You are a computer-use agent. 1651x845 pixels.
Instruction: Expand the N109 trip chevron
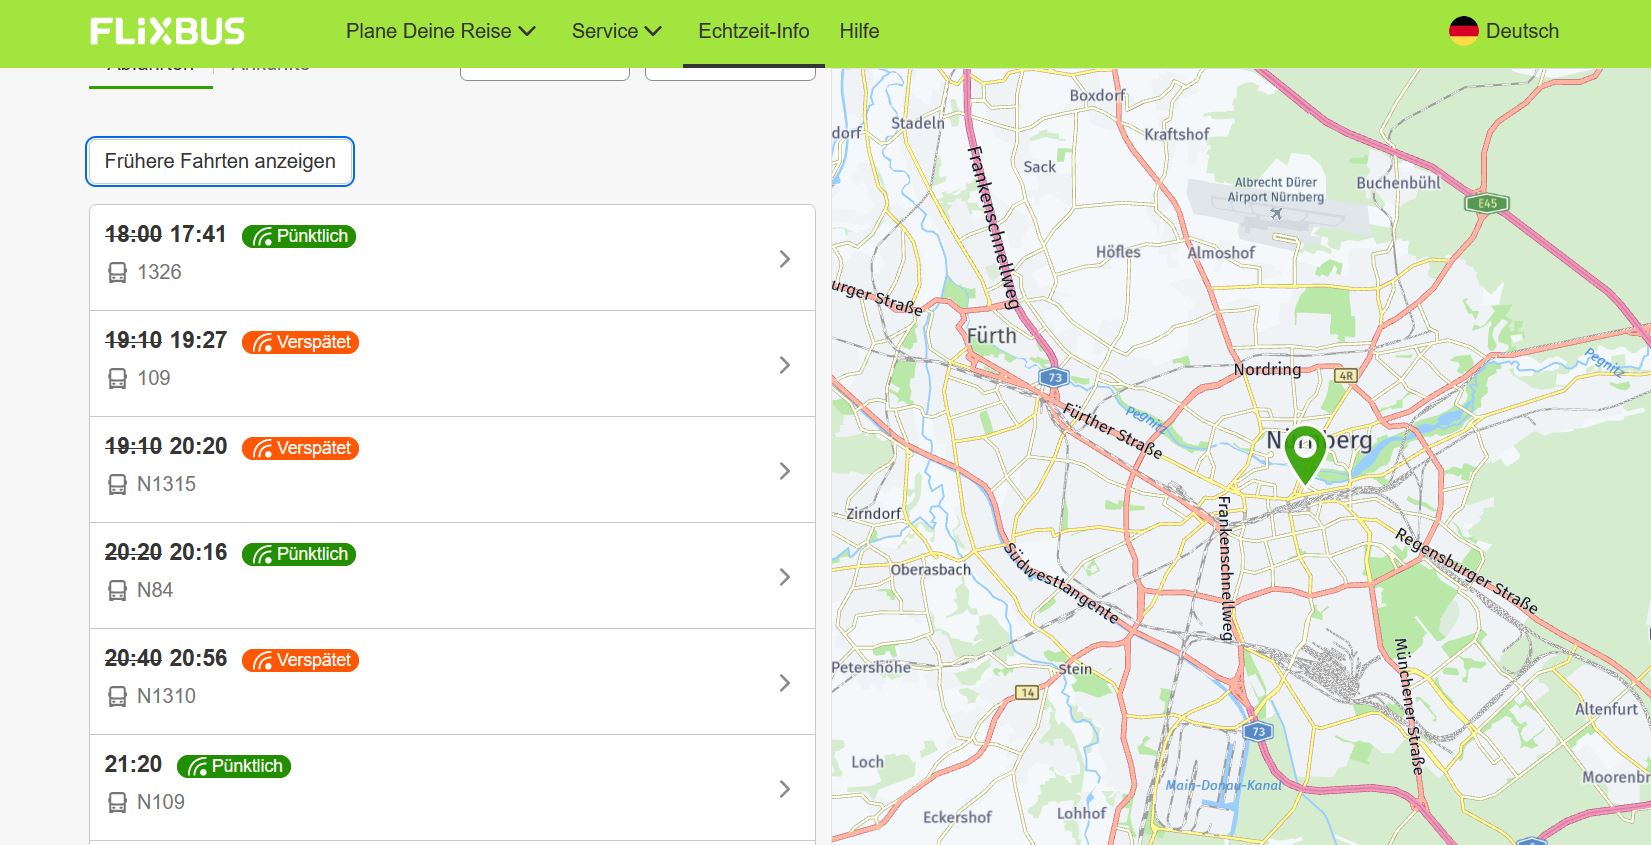pos(785,789)
